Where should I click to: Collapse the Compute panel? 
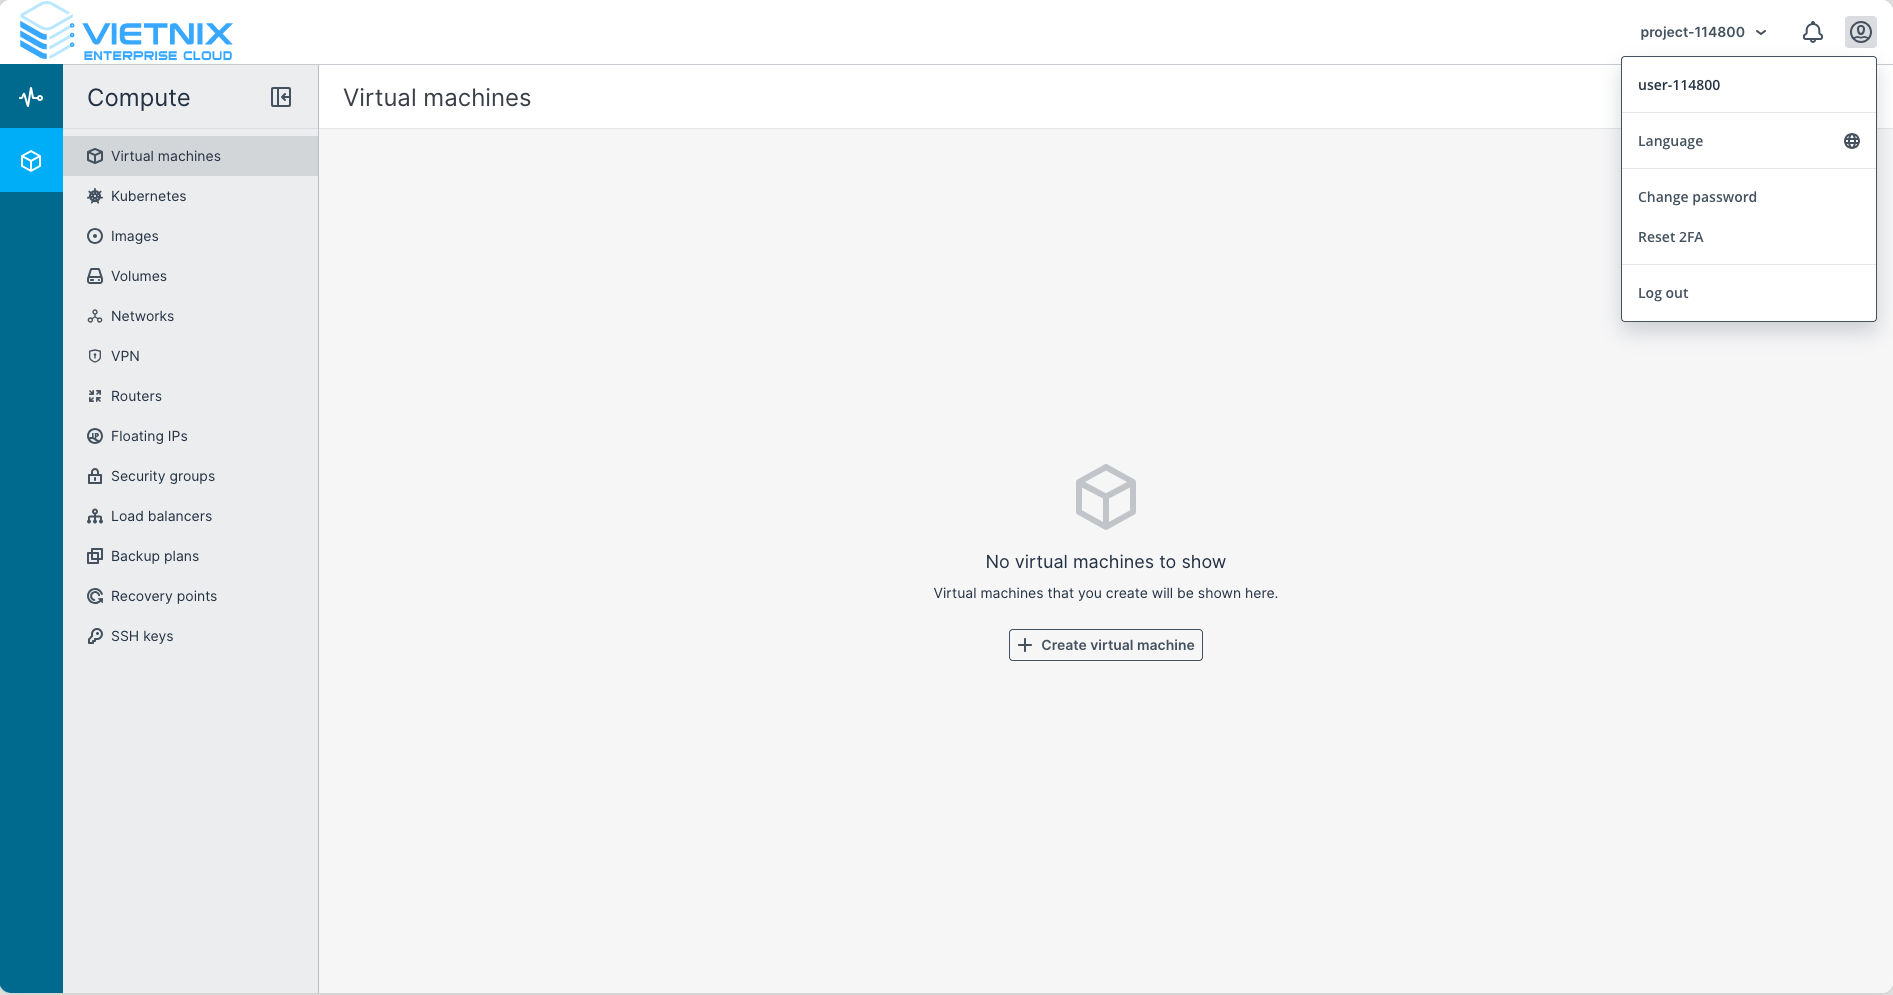(281, 97)
